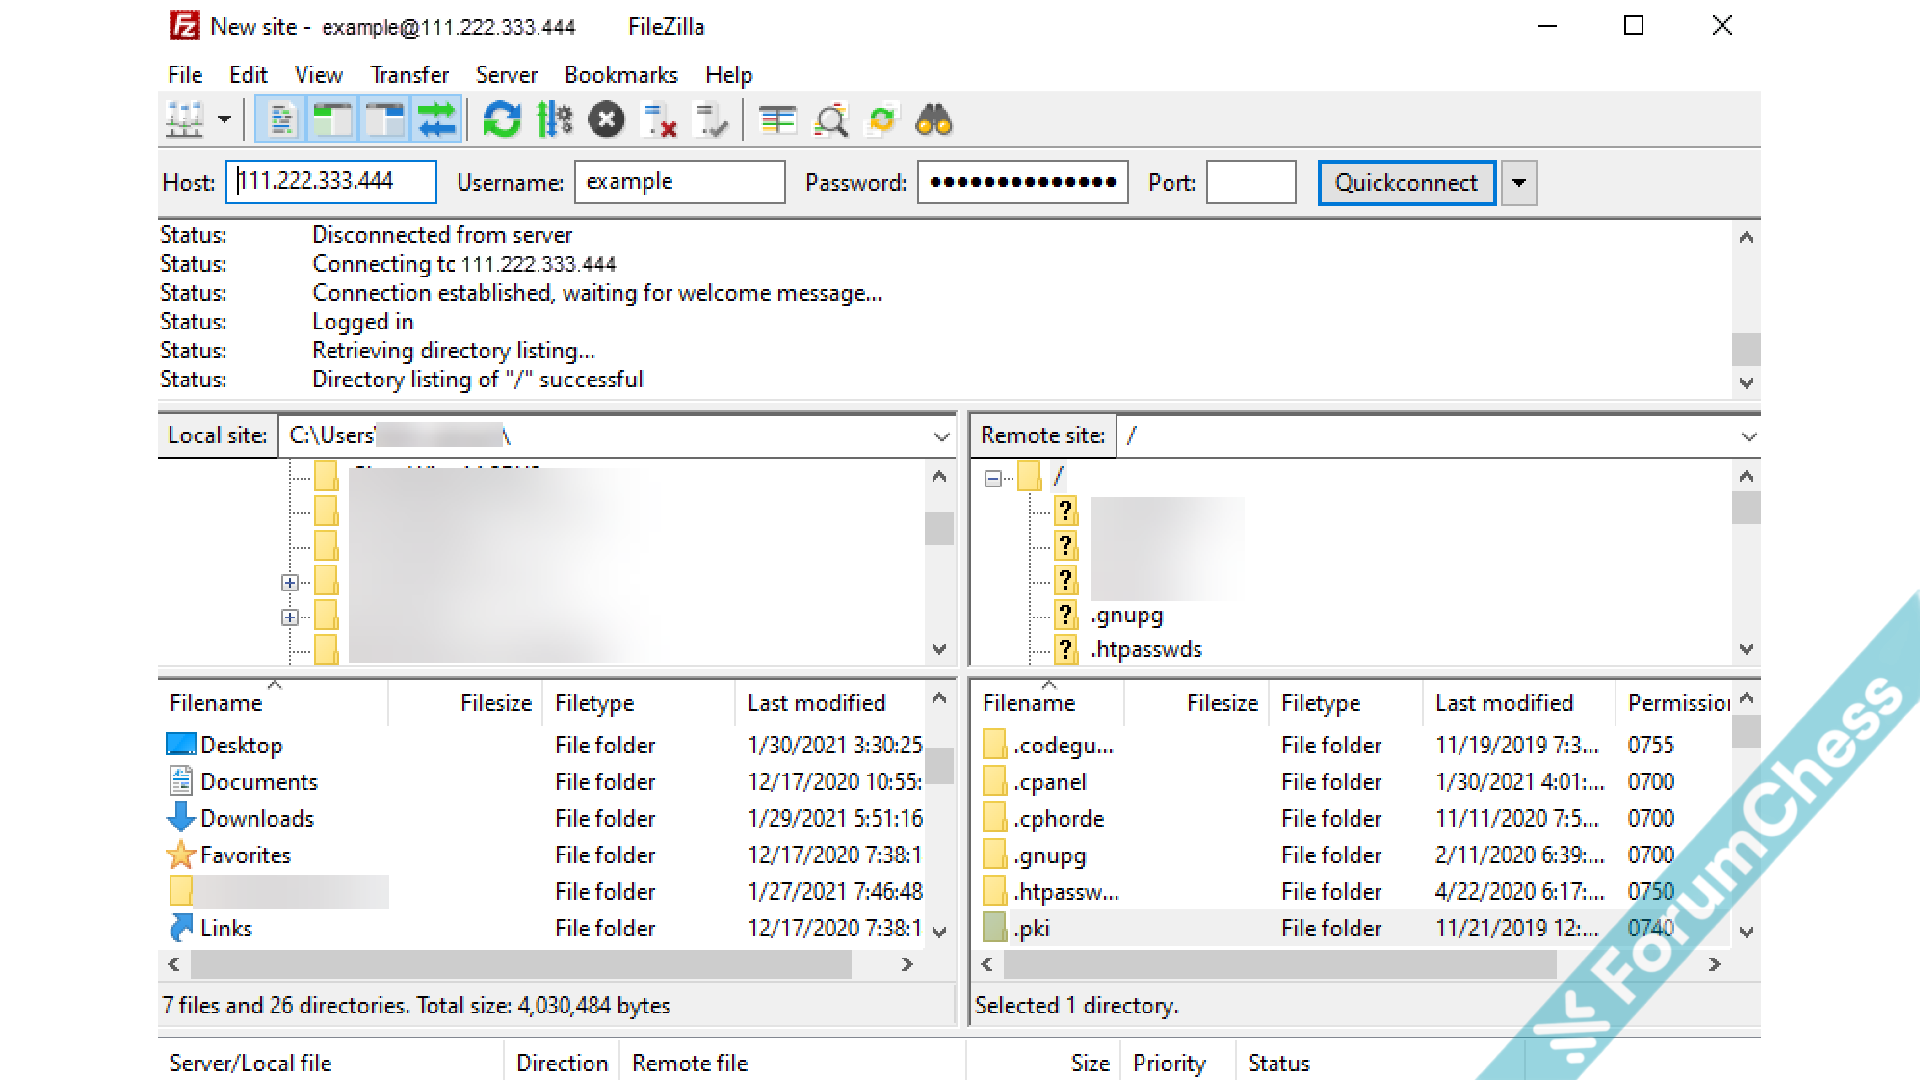This screenshot has height=1080, width=1920.
Task: Click the Quickconnect button
Action: coord(1406,183)
